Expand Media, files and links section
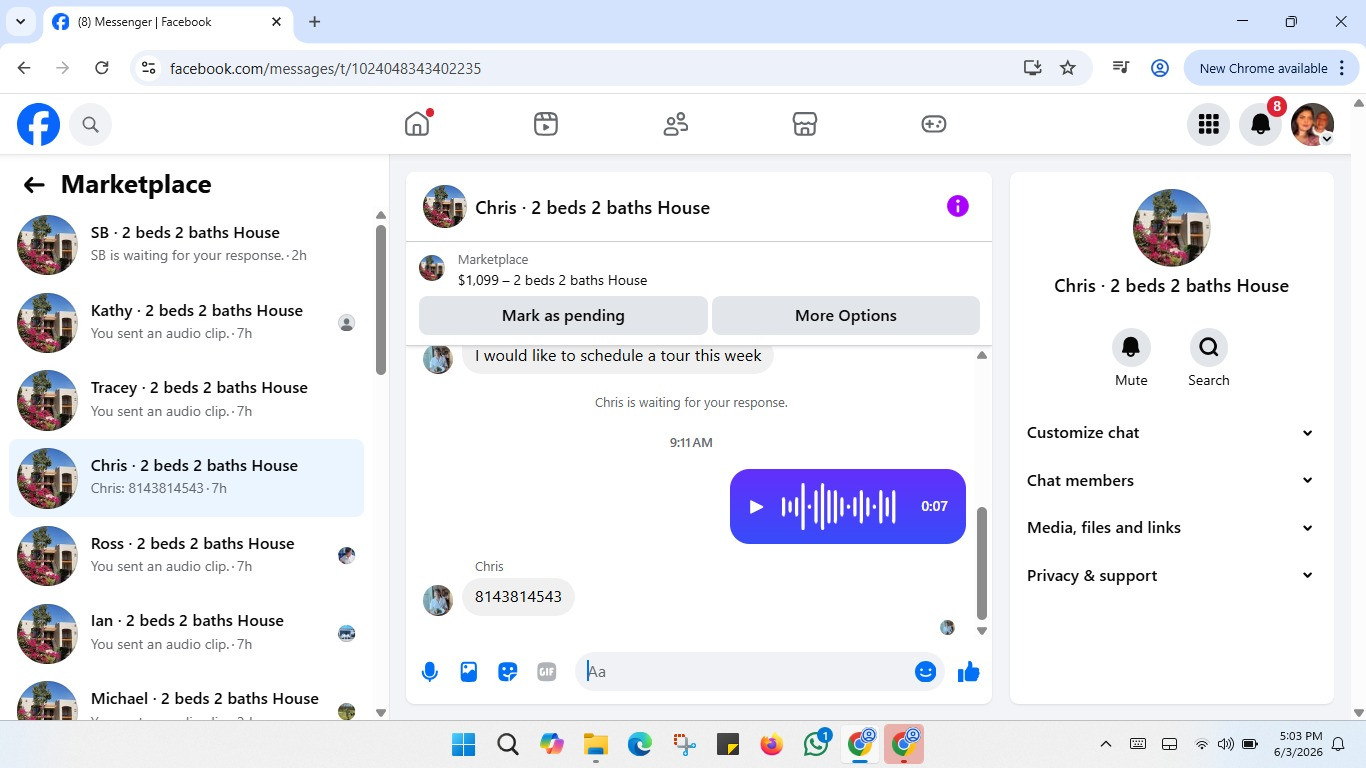Screen dimensions: 1366x768 point(1171,528)
